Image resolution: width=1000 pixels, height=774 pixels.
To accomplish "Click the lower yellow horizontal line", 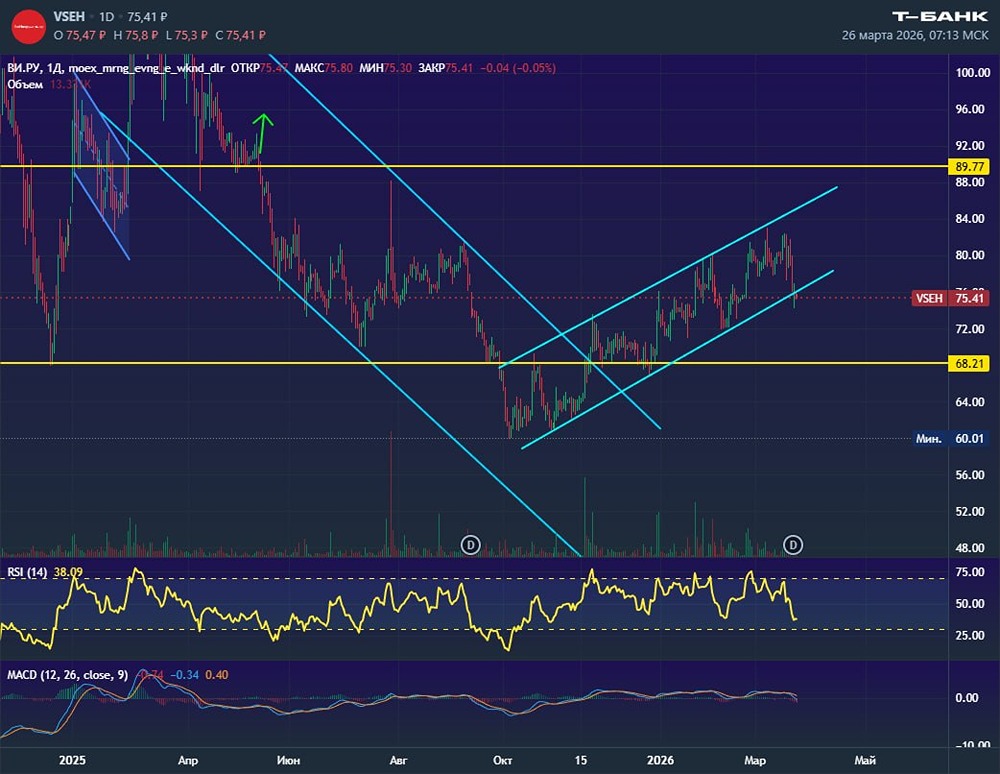I will click(x=474, y=363).
